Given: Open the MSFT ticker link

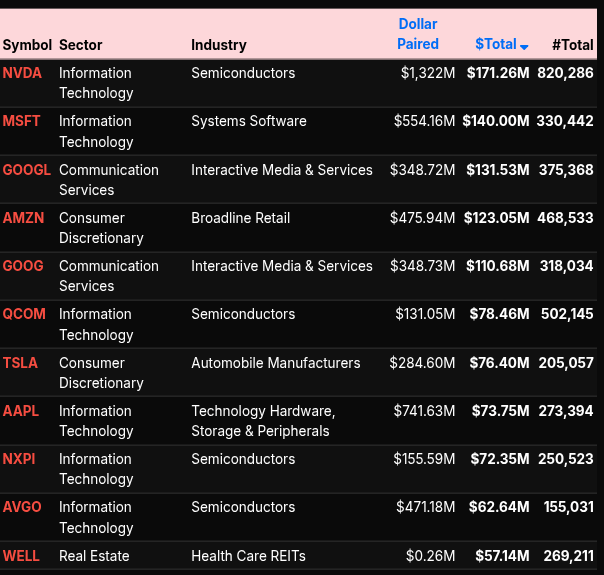Looking at the screenshot, I should [22, 121].
